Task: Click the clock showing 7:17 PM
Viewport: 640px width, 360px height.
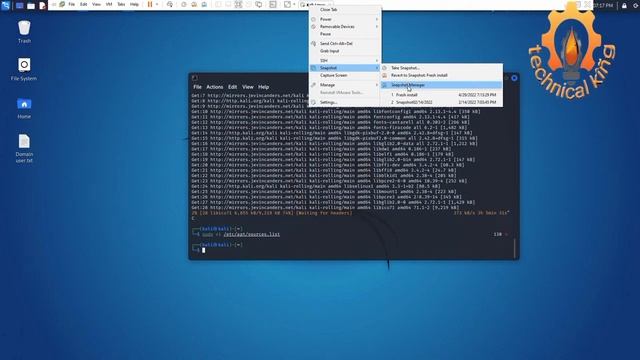Action: tap(603, 5)
